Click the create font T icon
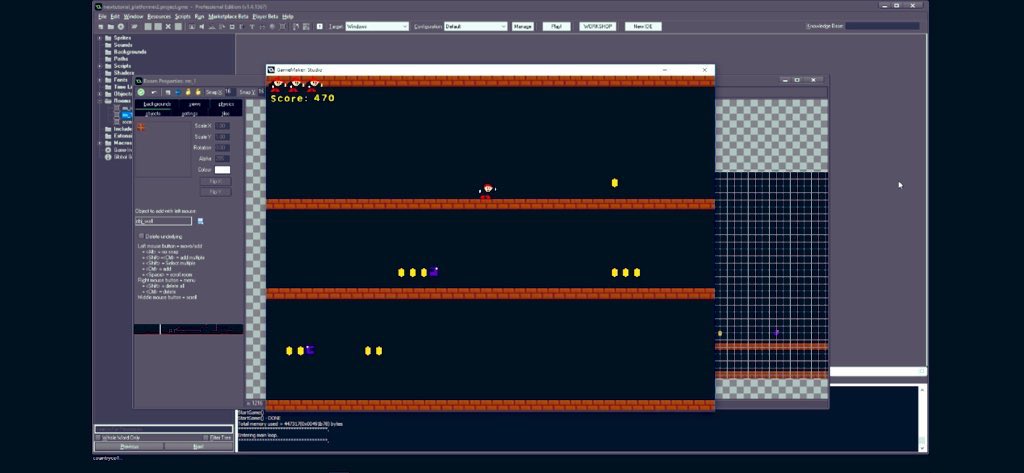The height and width of the screenshot is (473, 1024). click(x=252, y=27)
